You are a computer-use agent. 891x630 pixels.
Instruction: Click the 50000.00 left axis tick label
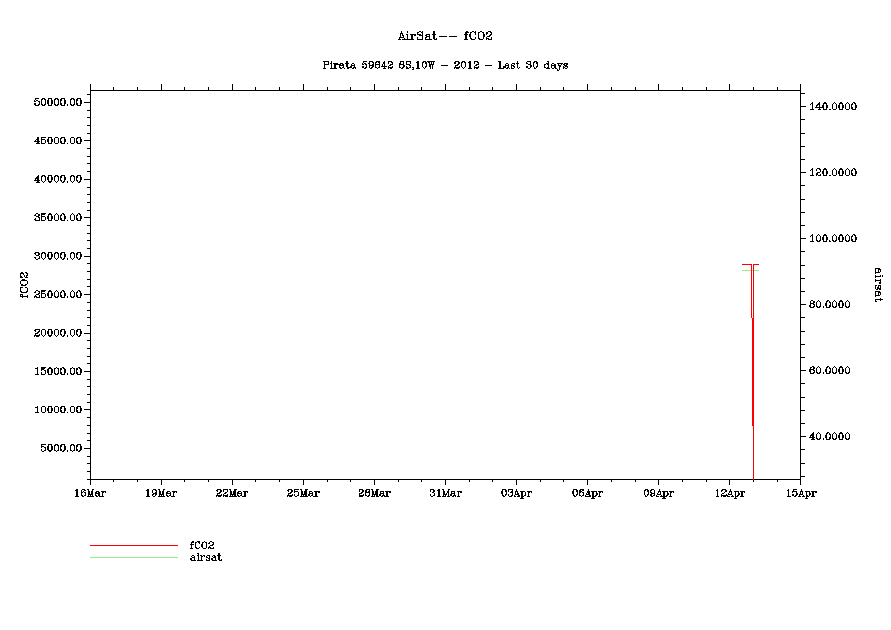point(56,102)
